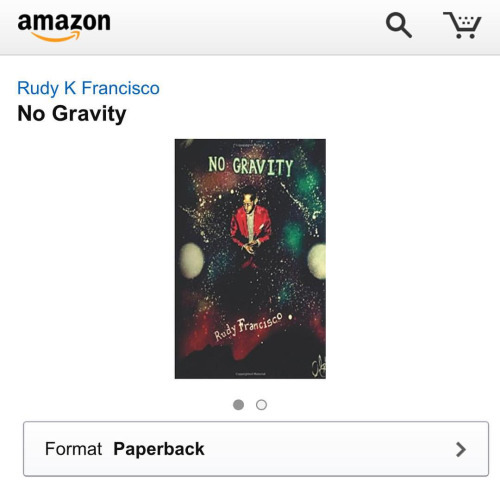Viewport: 500px width, 500px height.
Task: Tap the Rudy Francisco name on the cover
Action: click(x=248, y=327)
